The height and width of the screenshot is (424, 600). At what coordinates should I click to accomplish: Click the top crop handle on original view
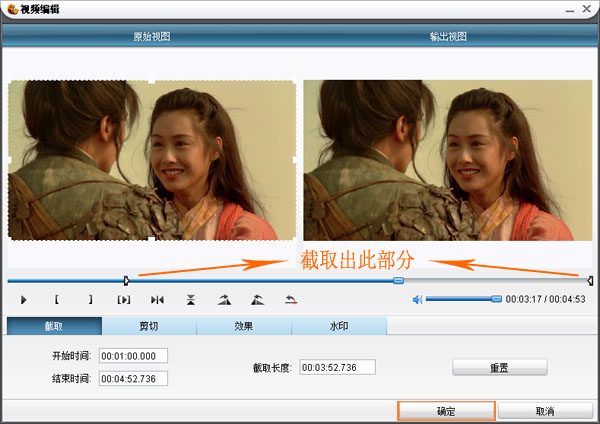click(x=152, y=81)
